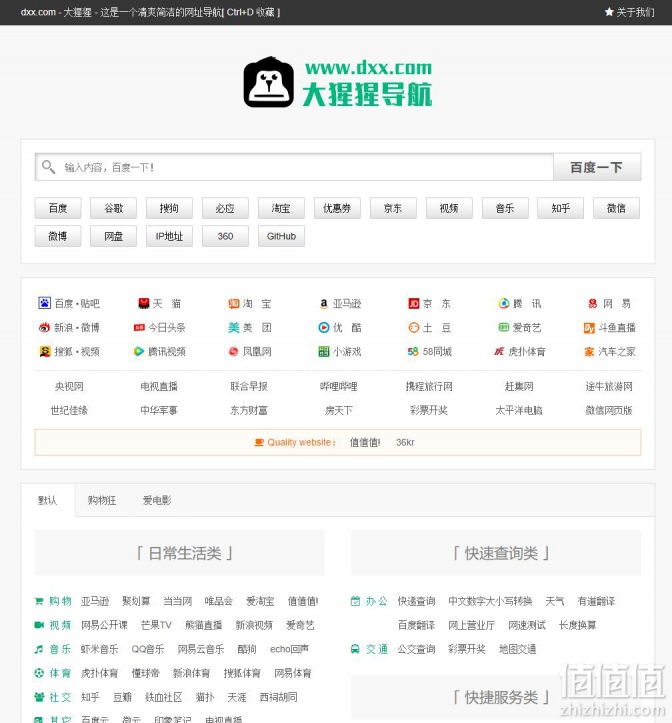Screen dimensions: 672x723
Task: Open the 网易云音乐 link
Action: (x=201, y=649)
